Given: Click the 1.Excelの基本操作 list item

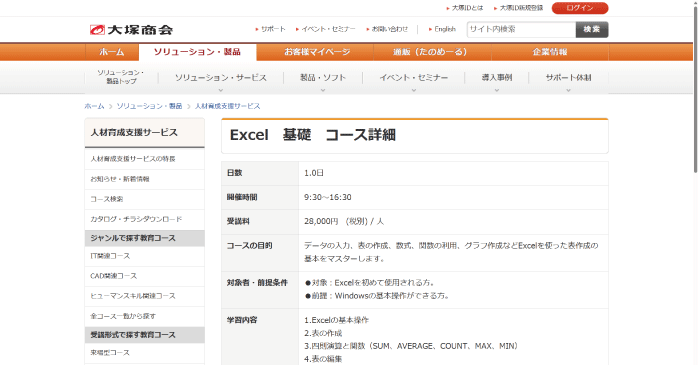Looking at the screenshot, I should point(337,320).
